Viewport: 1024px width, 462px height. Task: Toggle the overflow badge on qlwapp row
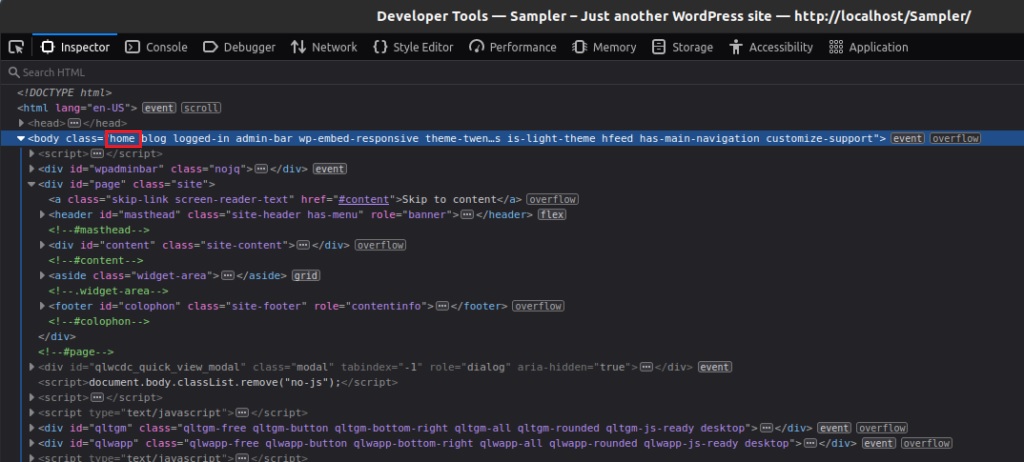(x=926, y=443)
